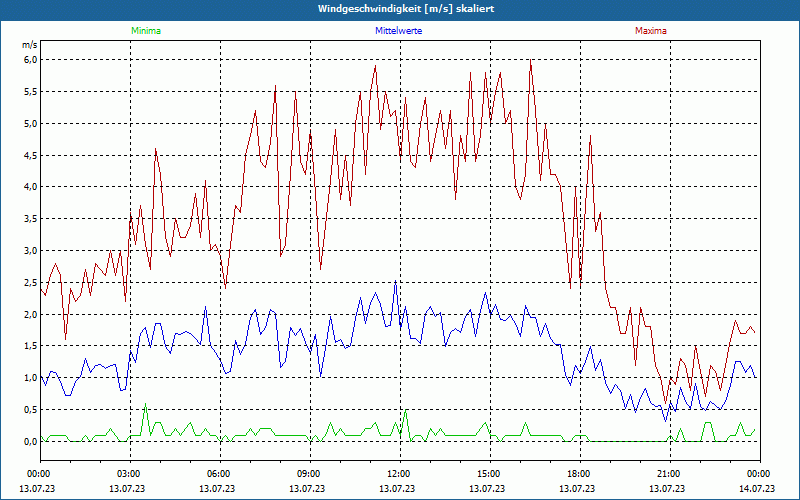Click the 18:00 time axis label
This screenshot has width=800, height=500.
580,474
